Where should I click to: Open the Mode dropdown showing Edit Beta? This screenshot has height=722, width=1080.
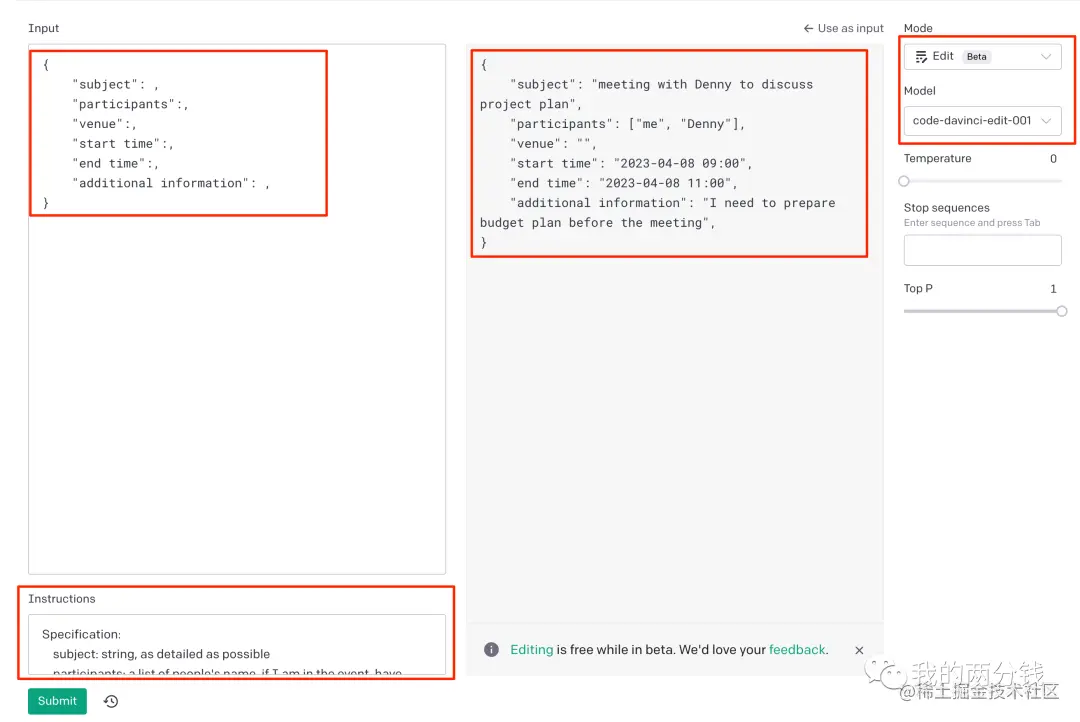(x=982, y=56)
